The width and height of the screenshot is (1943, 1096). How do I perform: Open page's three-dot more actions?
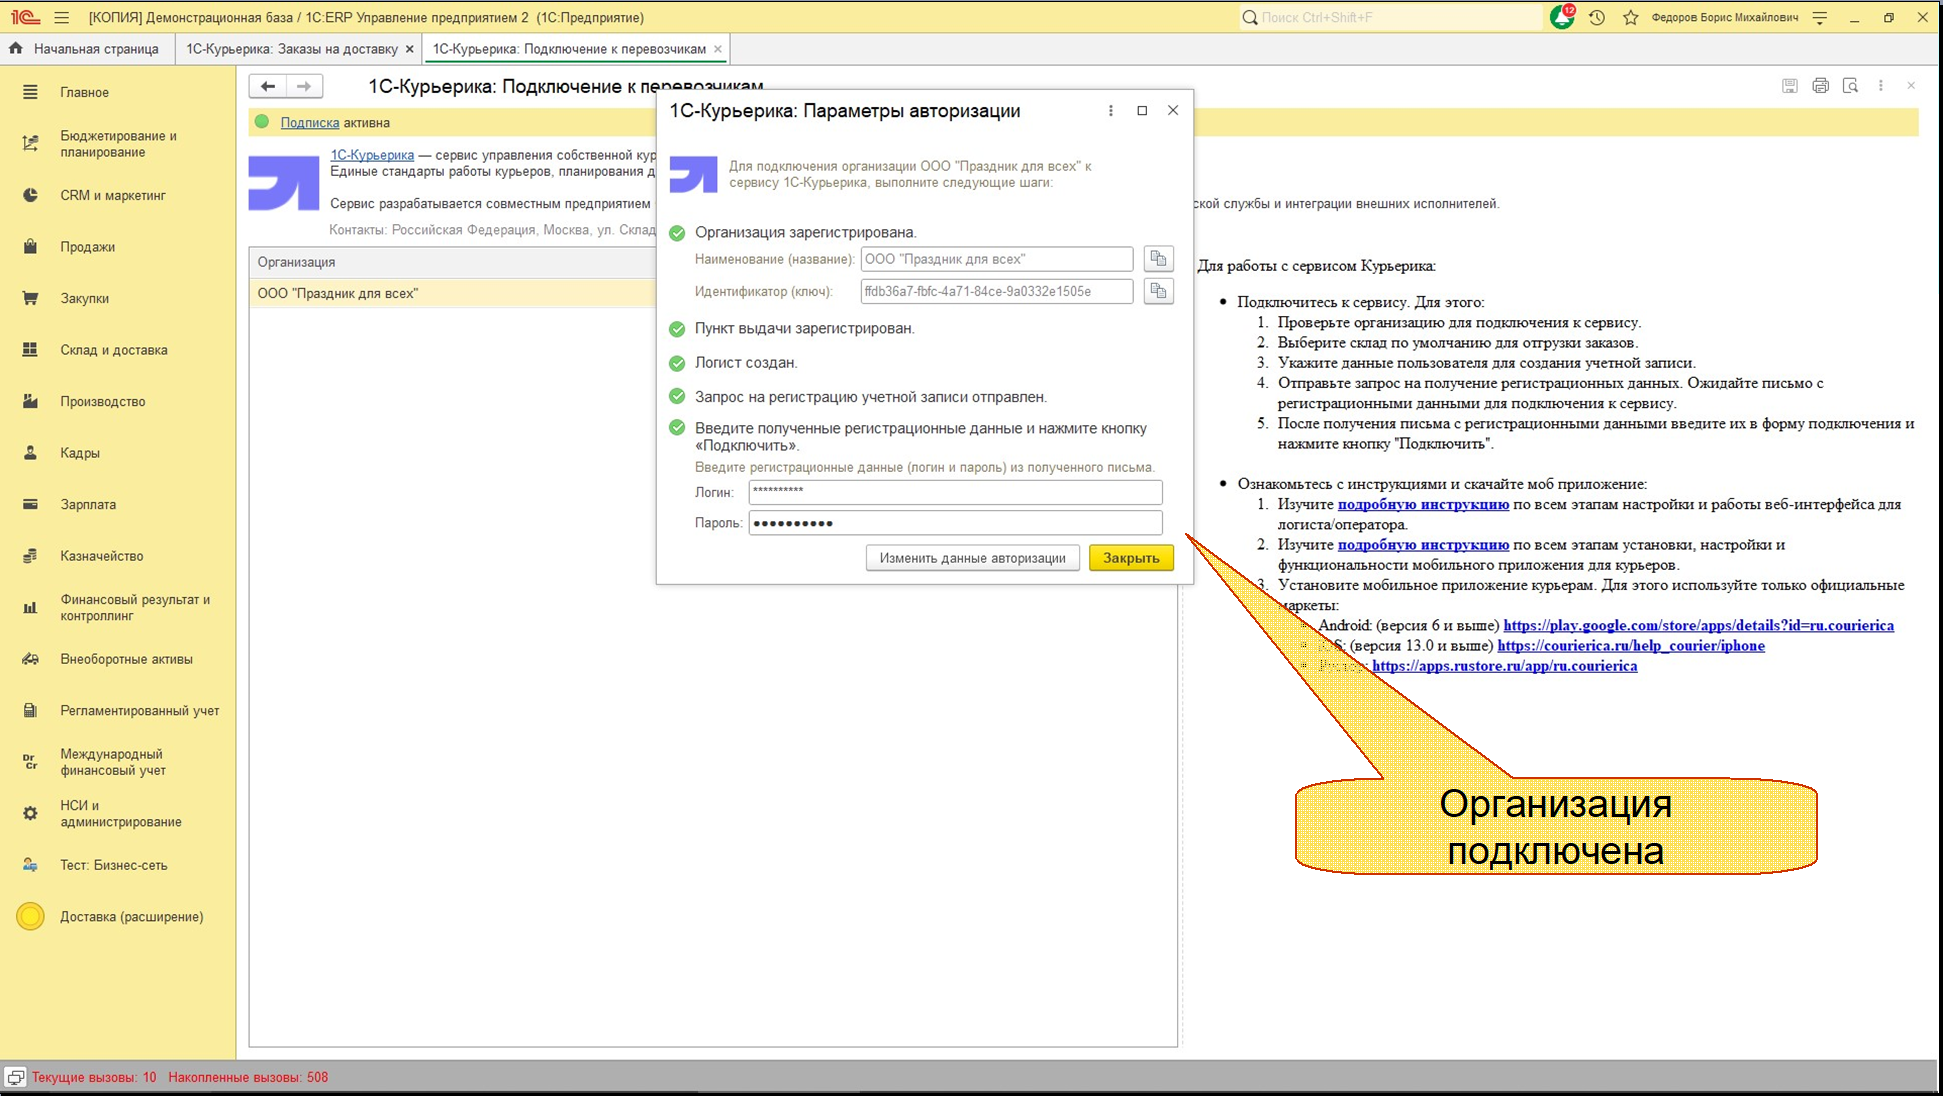[1881, 86]
